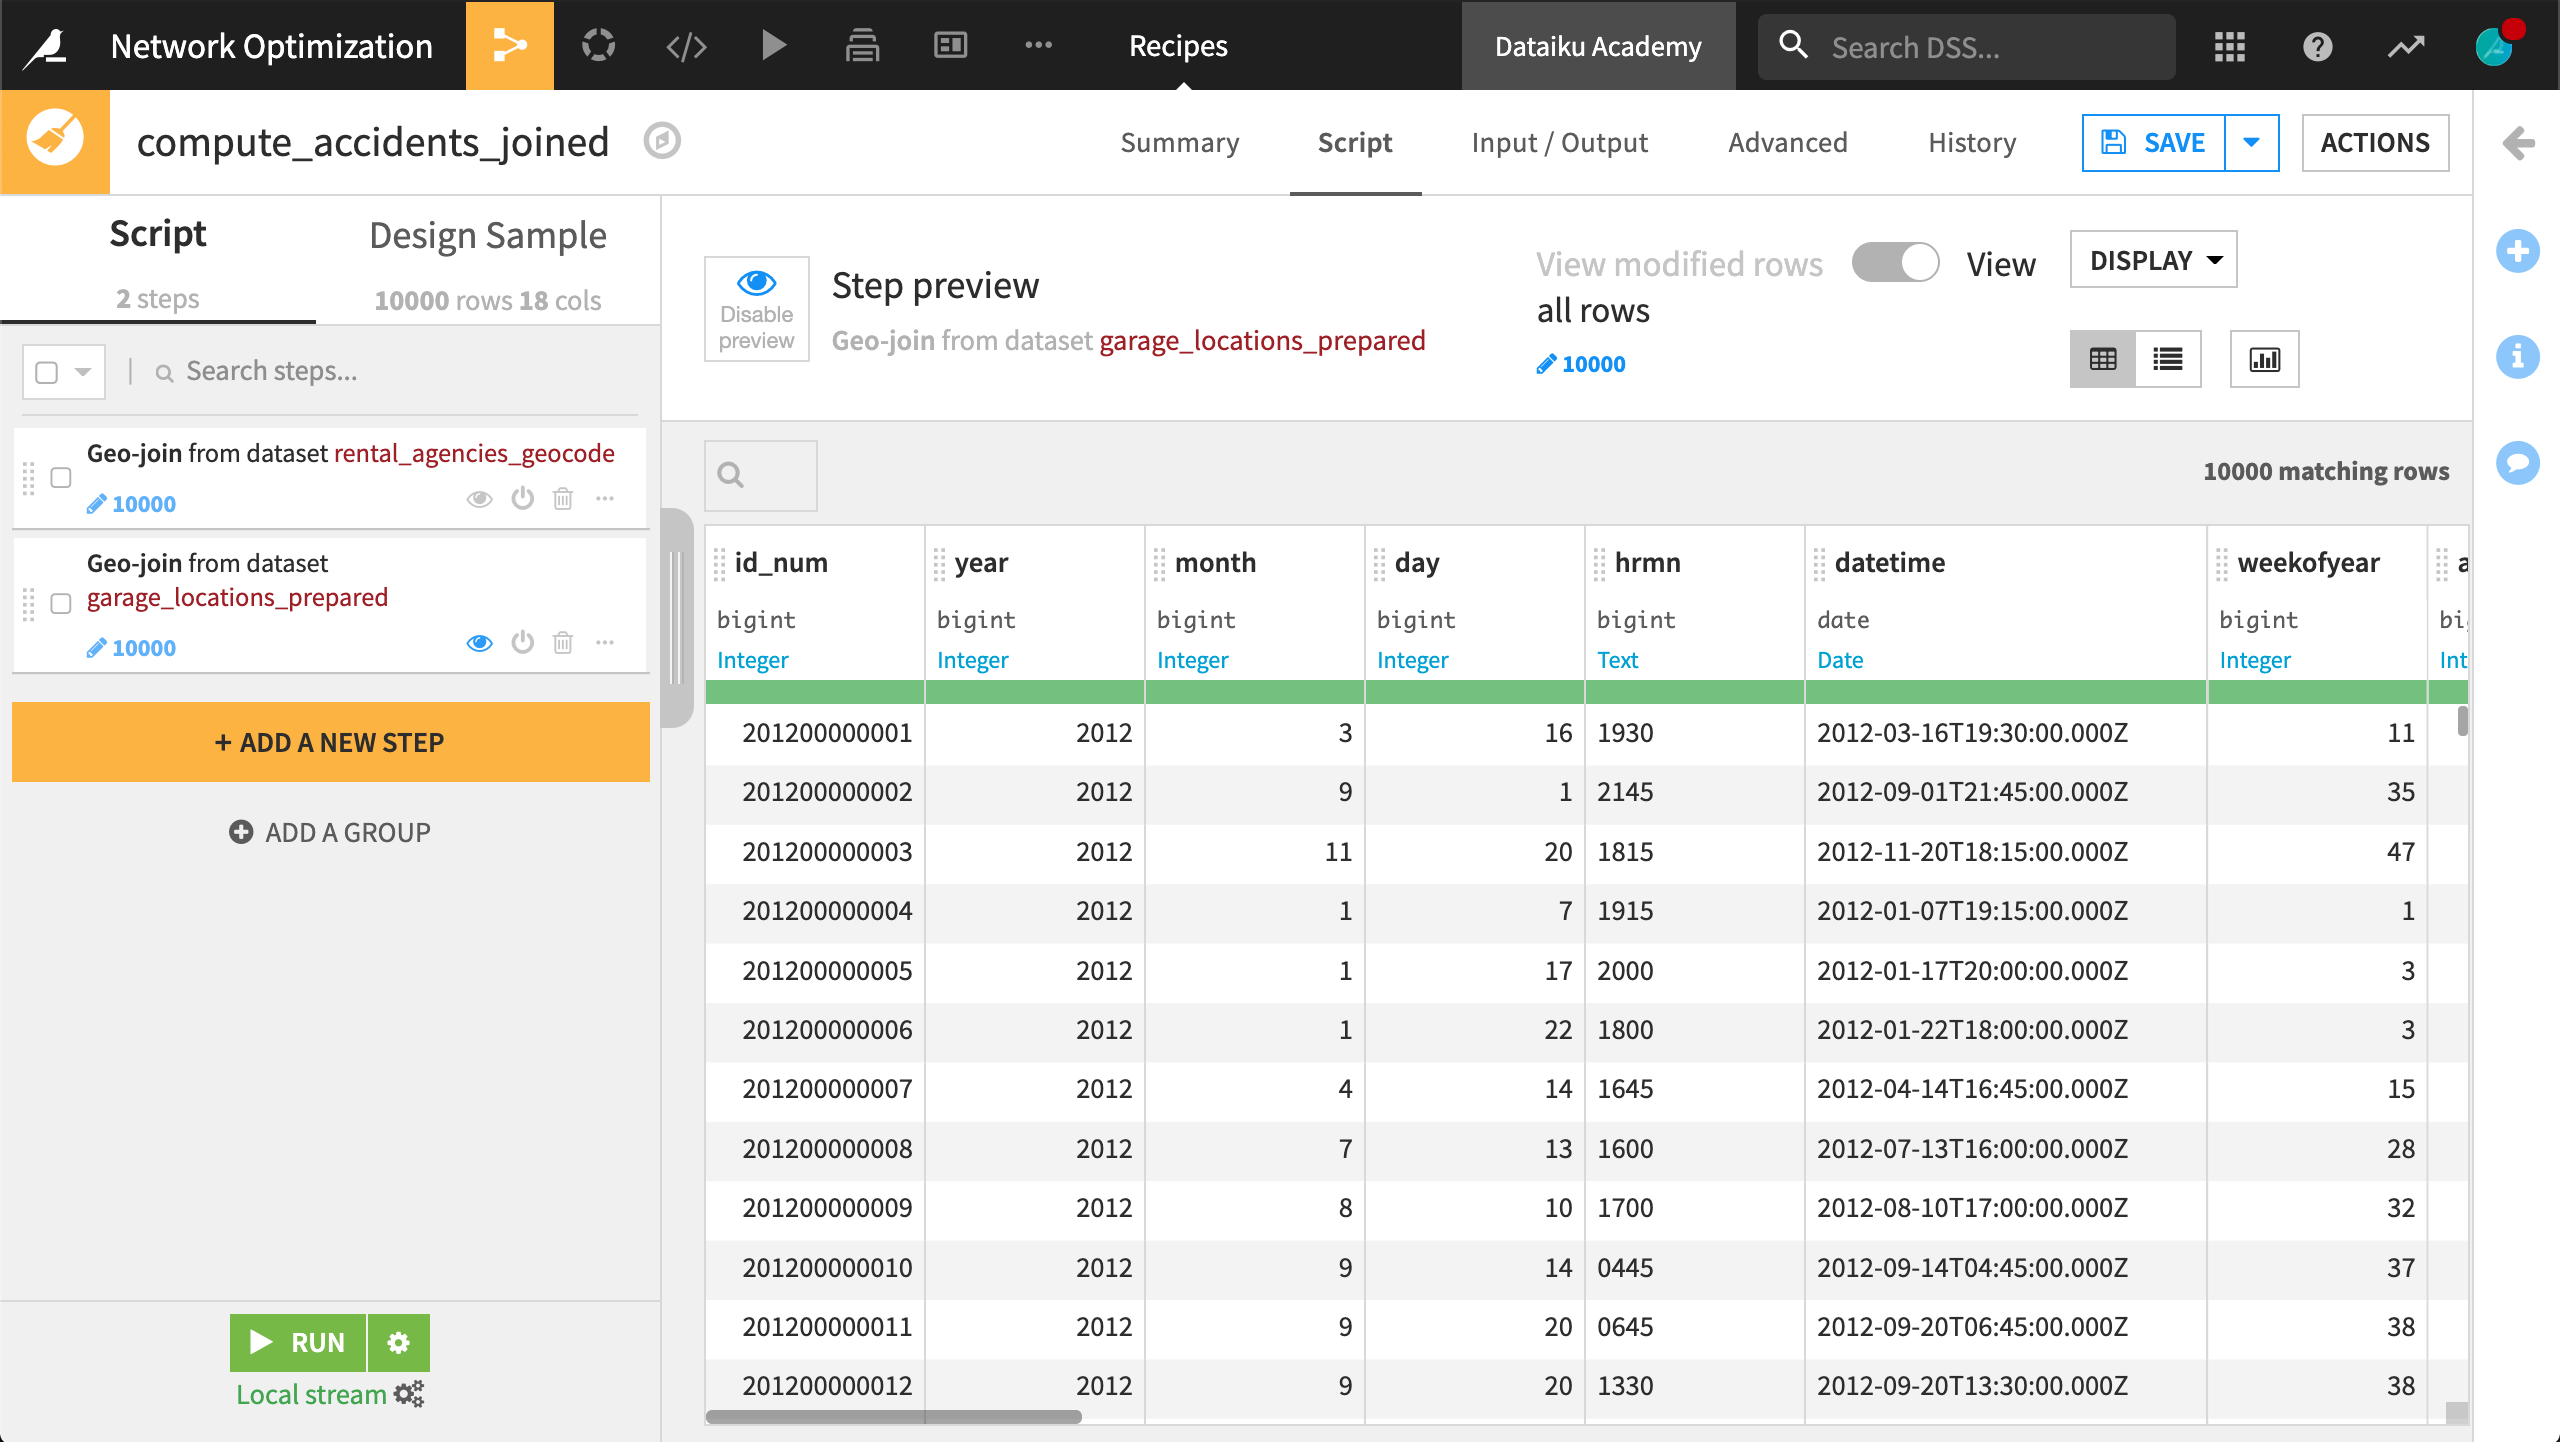This screenshot has height=1442, width=2560.
Task: Toggle the View modified rows switch
Action: pos(1895,263)
